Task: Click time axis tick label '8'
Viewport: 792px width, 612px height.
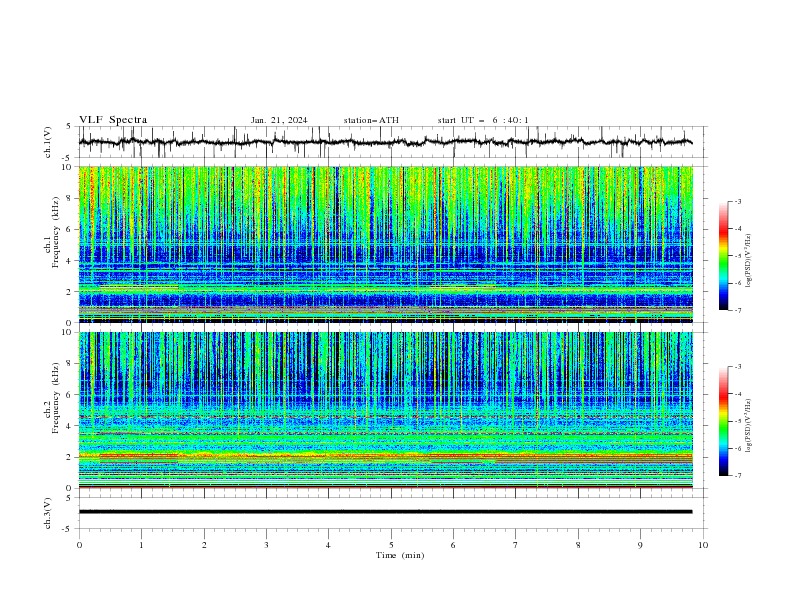Action: [x=578, y=545]
